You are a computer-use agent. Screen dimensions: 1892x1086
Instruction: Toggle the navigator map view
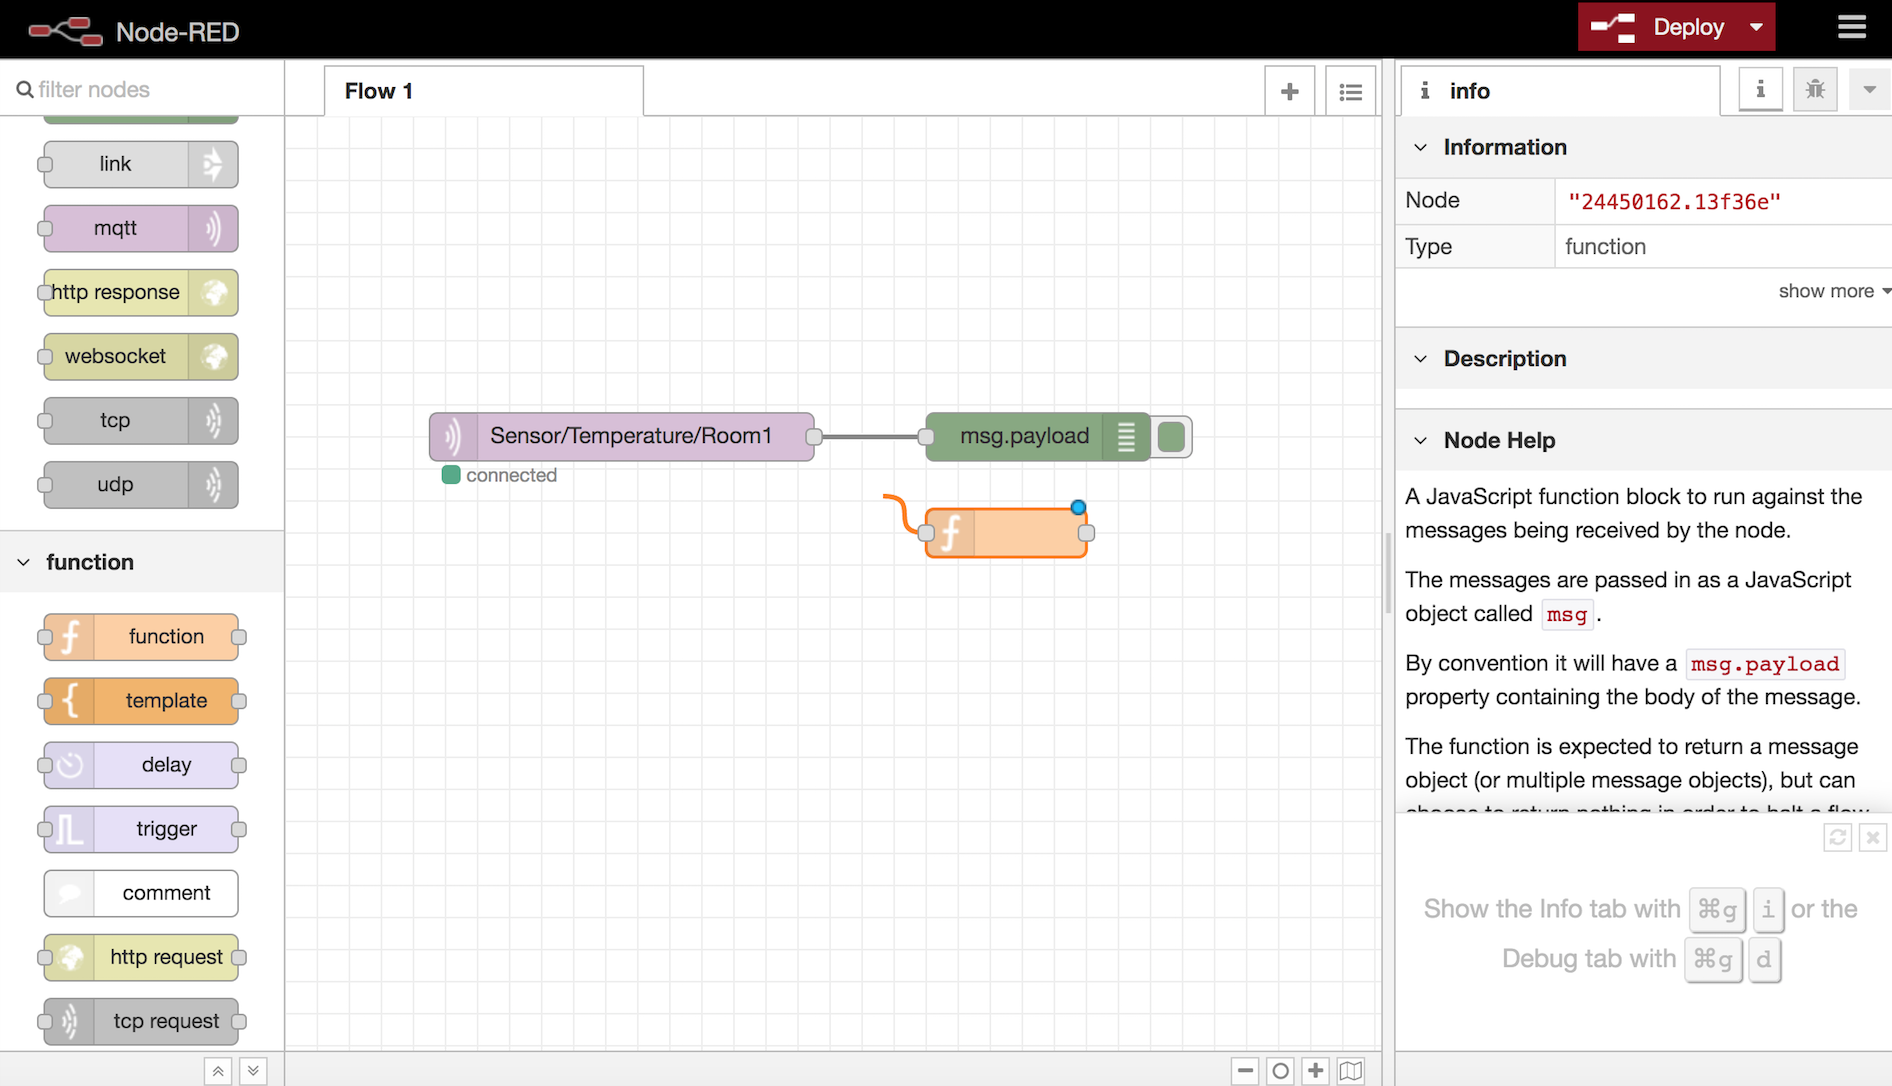tap(1351, 1070)
